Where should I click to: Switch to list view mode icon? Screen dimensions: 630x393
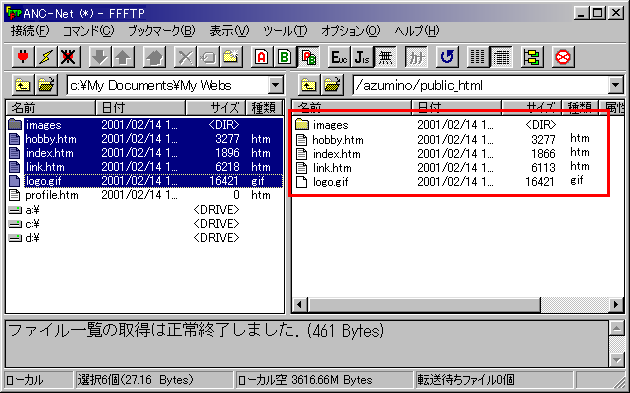pyautogui.click(x=478, y=57)
